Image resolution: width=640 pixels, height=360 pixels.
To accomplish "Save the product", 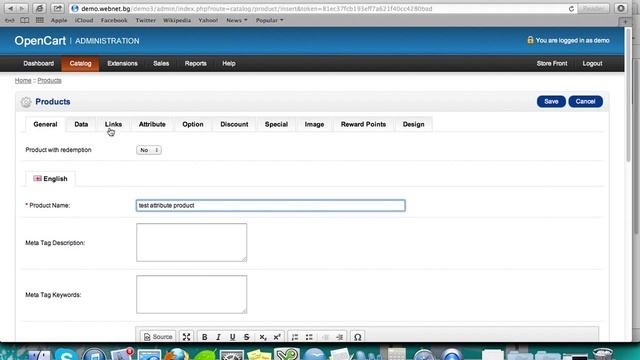I will [551, 102].
